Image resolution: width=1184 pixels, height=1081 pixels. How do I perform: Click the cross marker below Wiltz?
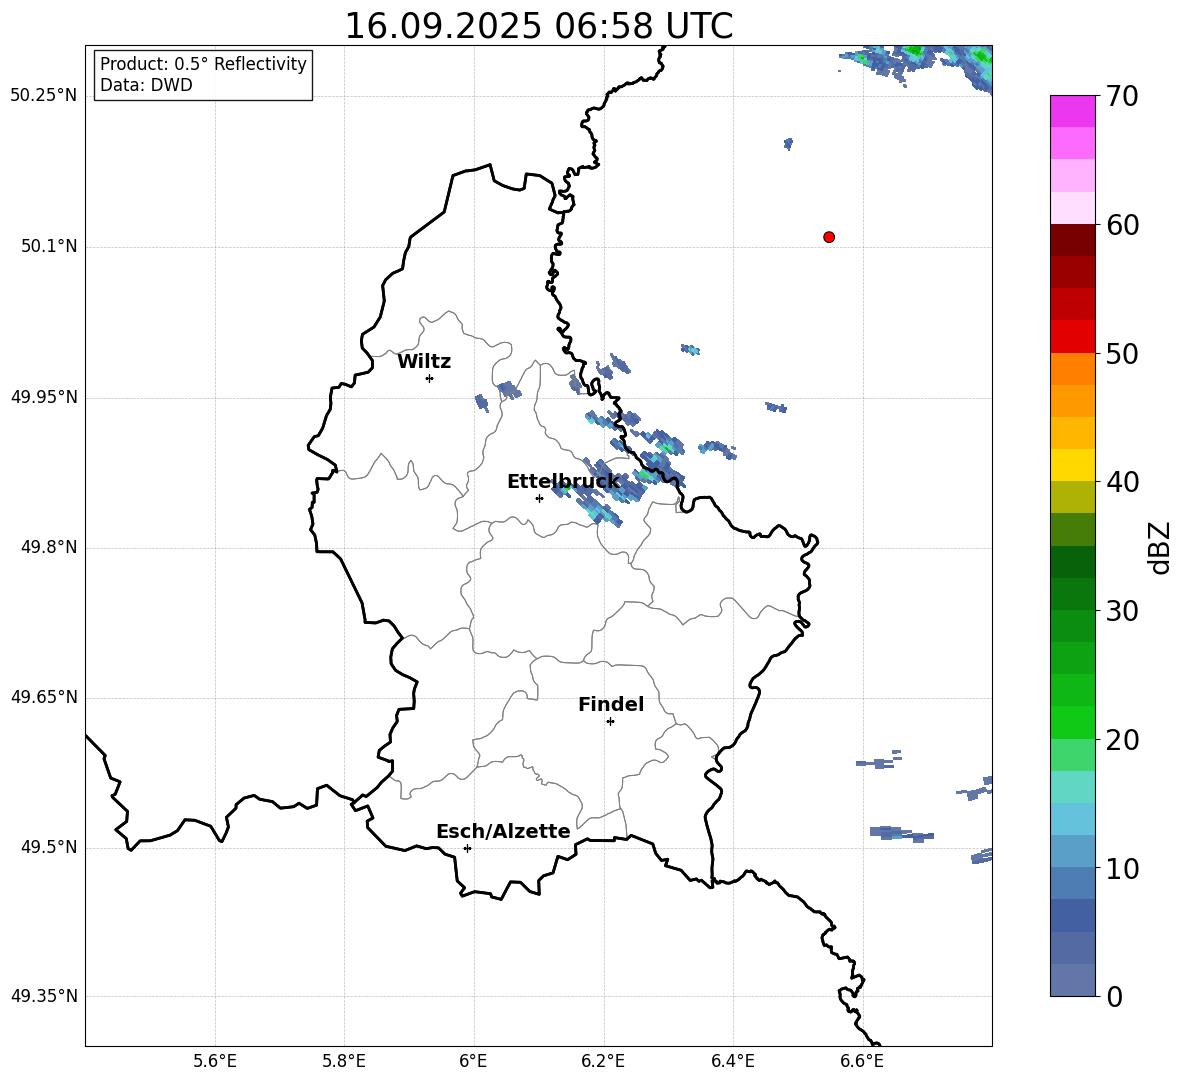pyautogui.click(x=430, y=378)
